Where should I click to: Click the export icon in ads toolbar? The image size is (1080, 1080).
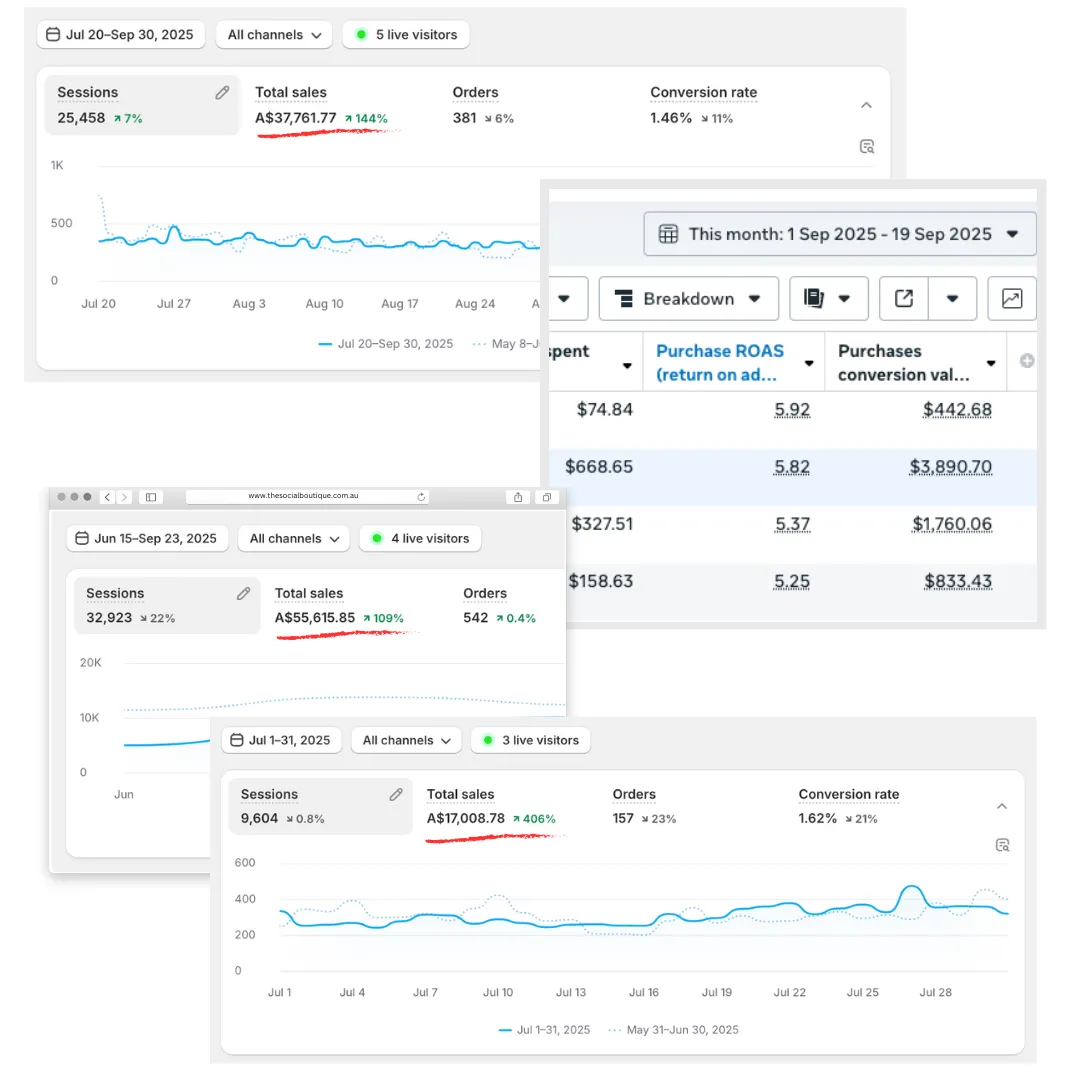(904, 298)
